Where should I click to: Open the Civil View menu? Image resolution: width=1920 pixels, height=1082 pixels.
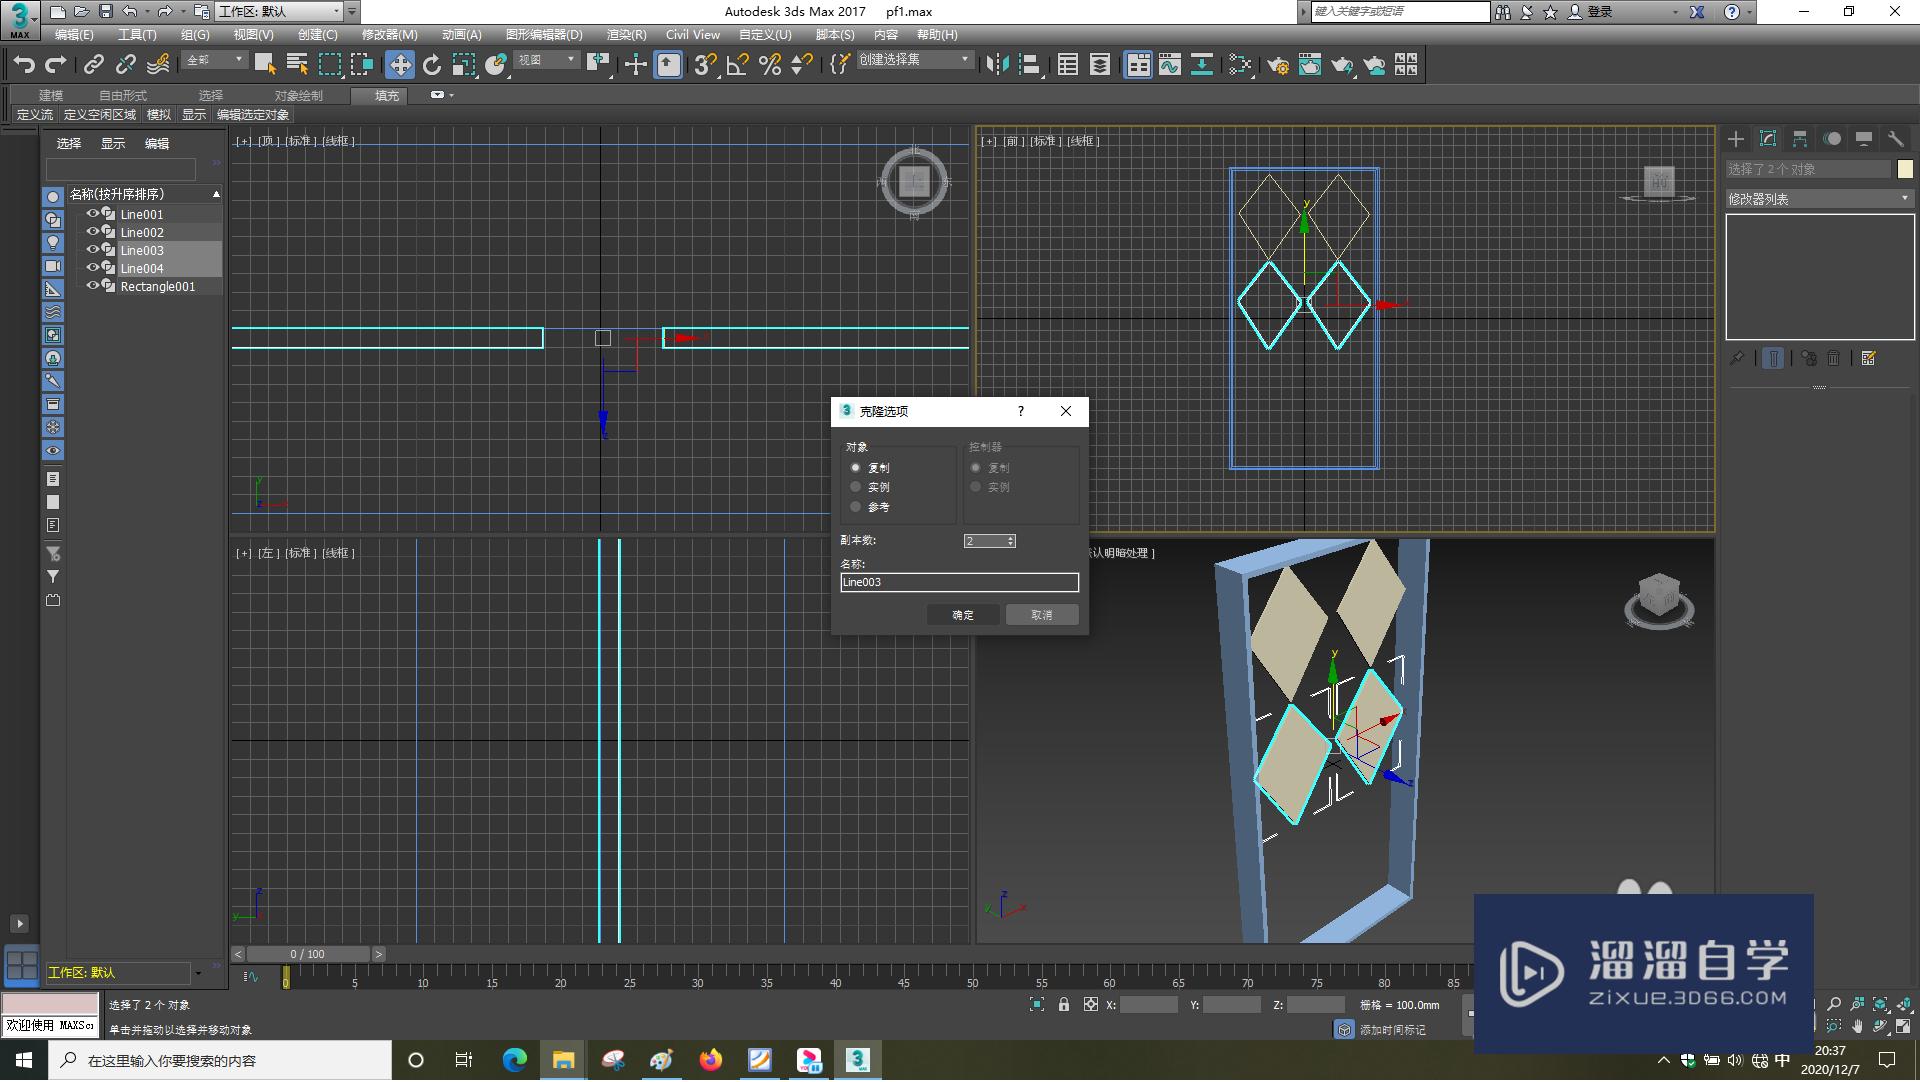click(x=692, y=35)
